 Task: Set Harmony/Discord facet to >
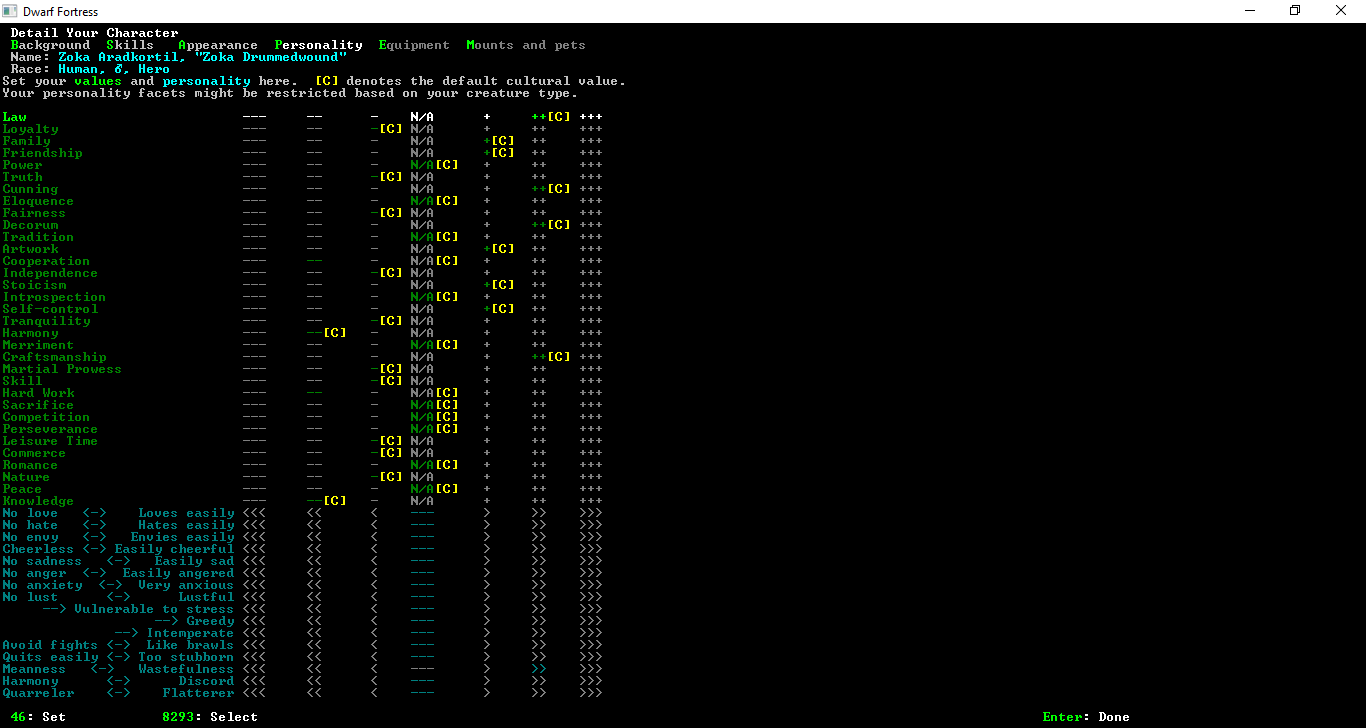(x=486, y=681)
